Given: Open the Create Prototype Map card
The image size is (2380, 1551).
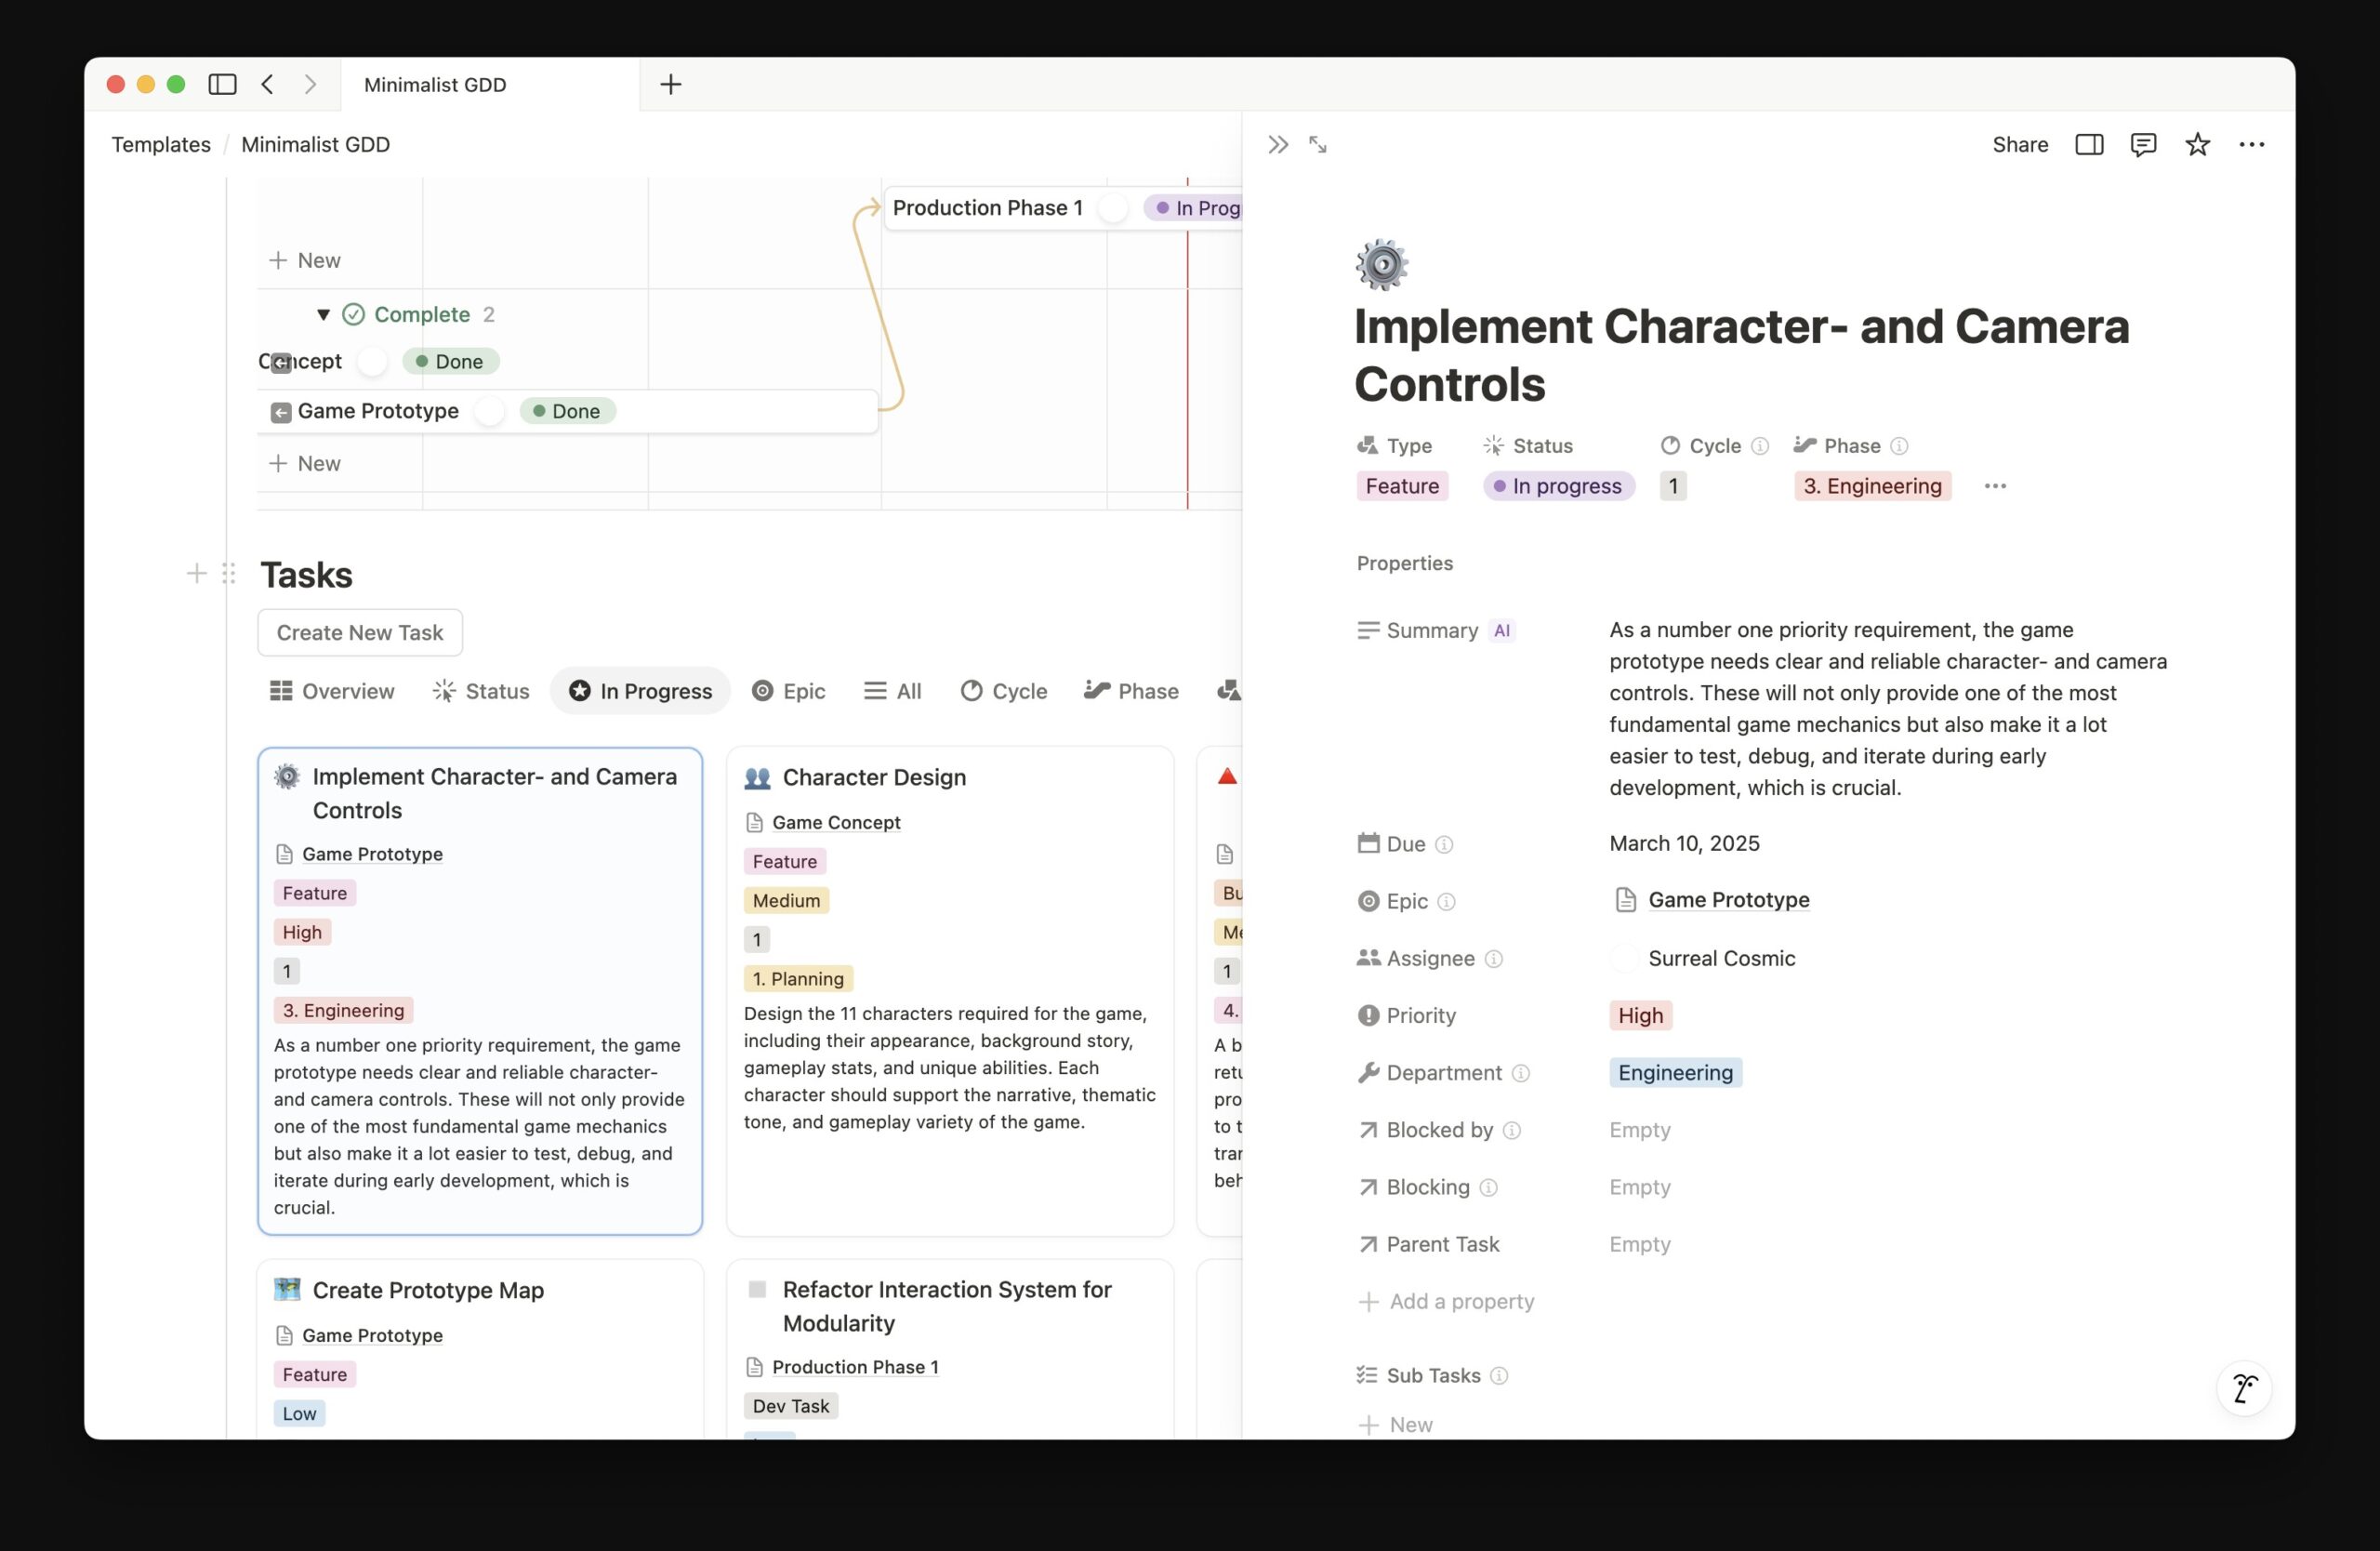Looking at the screenshot, I should click(x=480, y=1349).
